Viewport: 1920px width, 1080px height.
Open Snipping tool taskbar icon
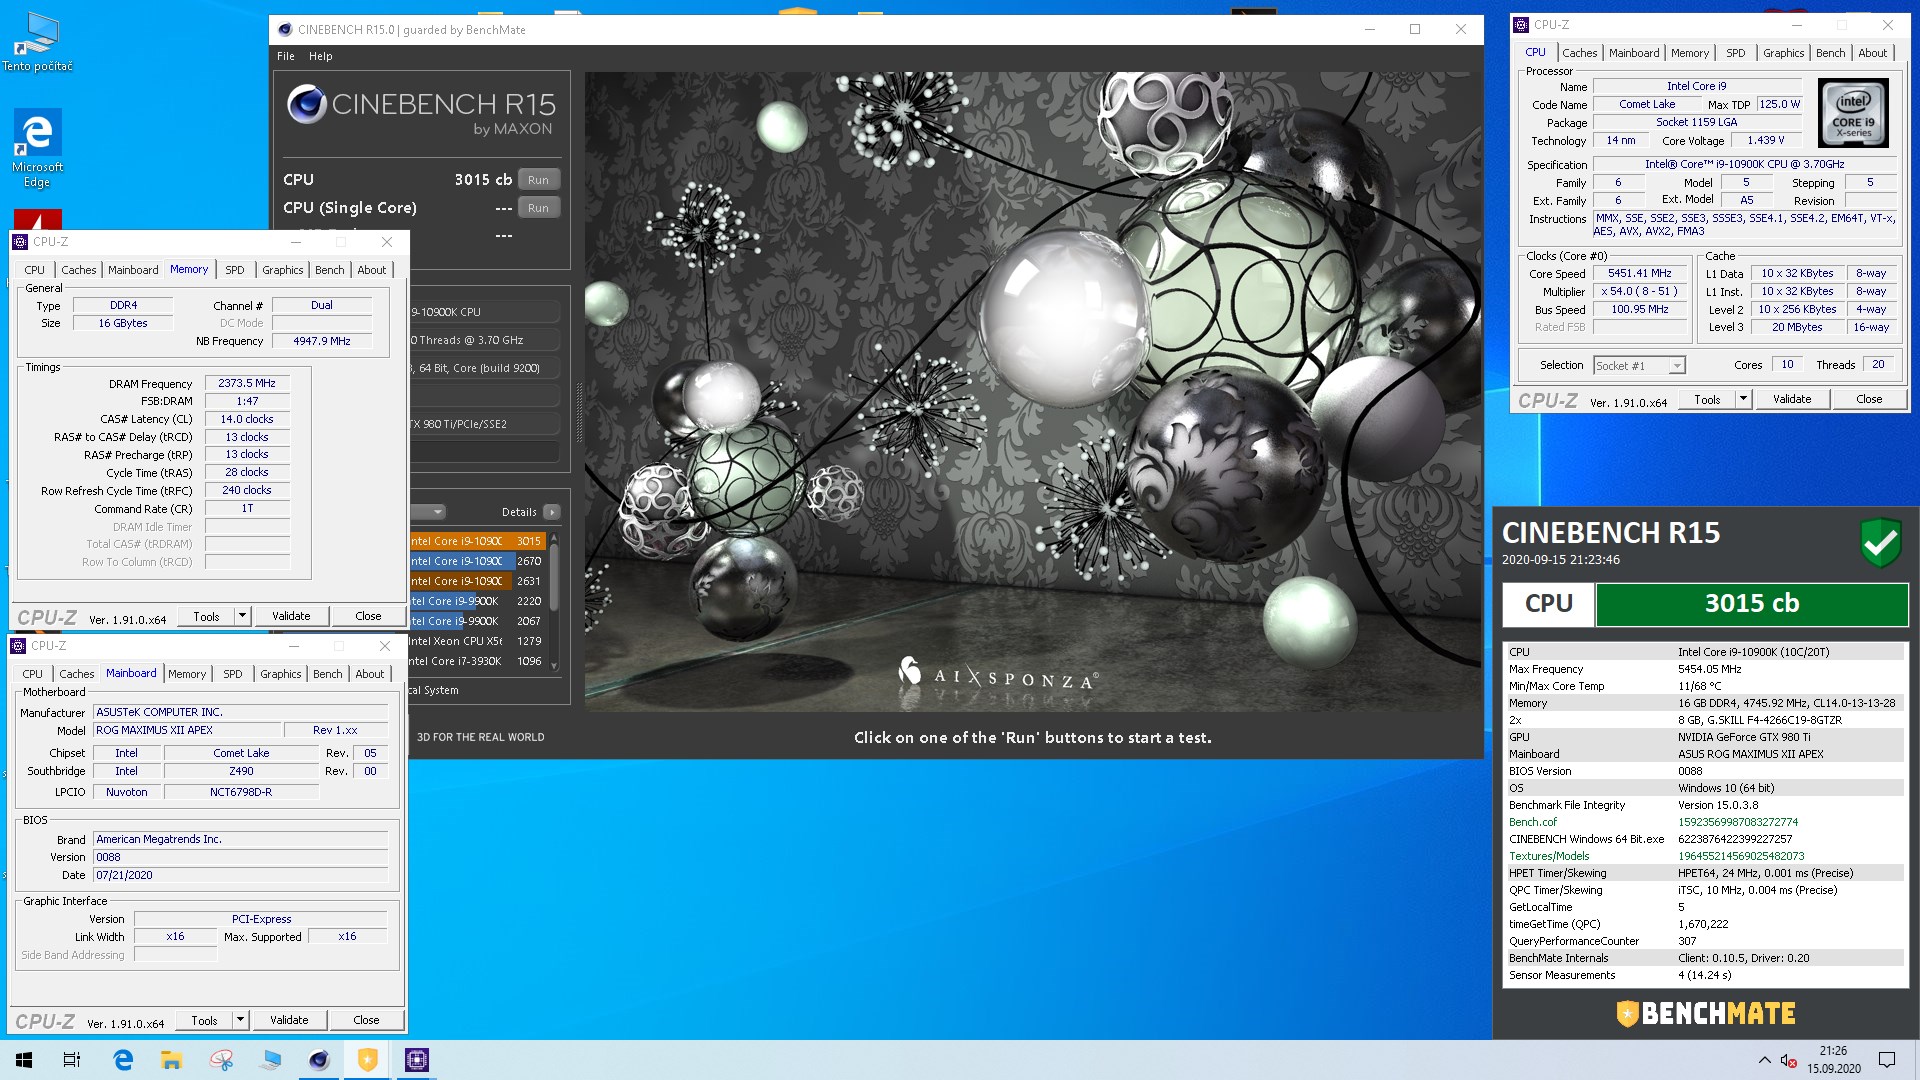click(221, 1060)
